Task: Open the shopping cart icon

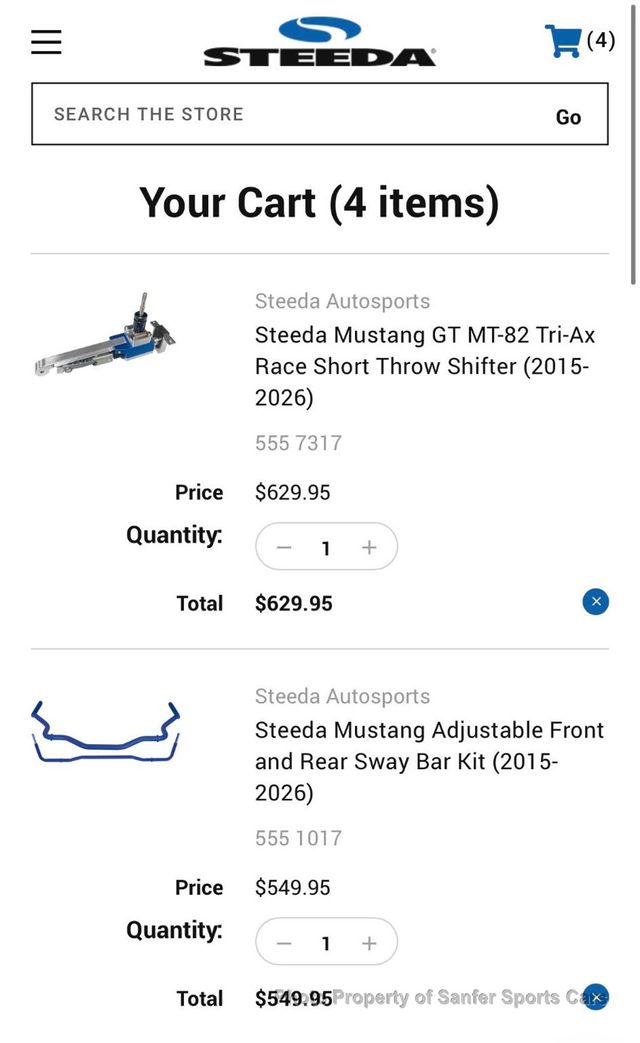Action: coord(563,41)
